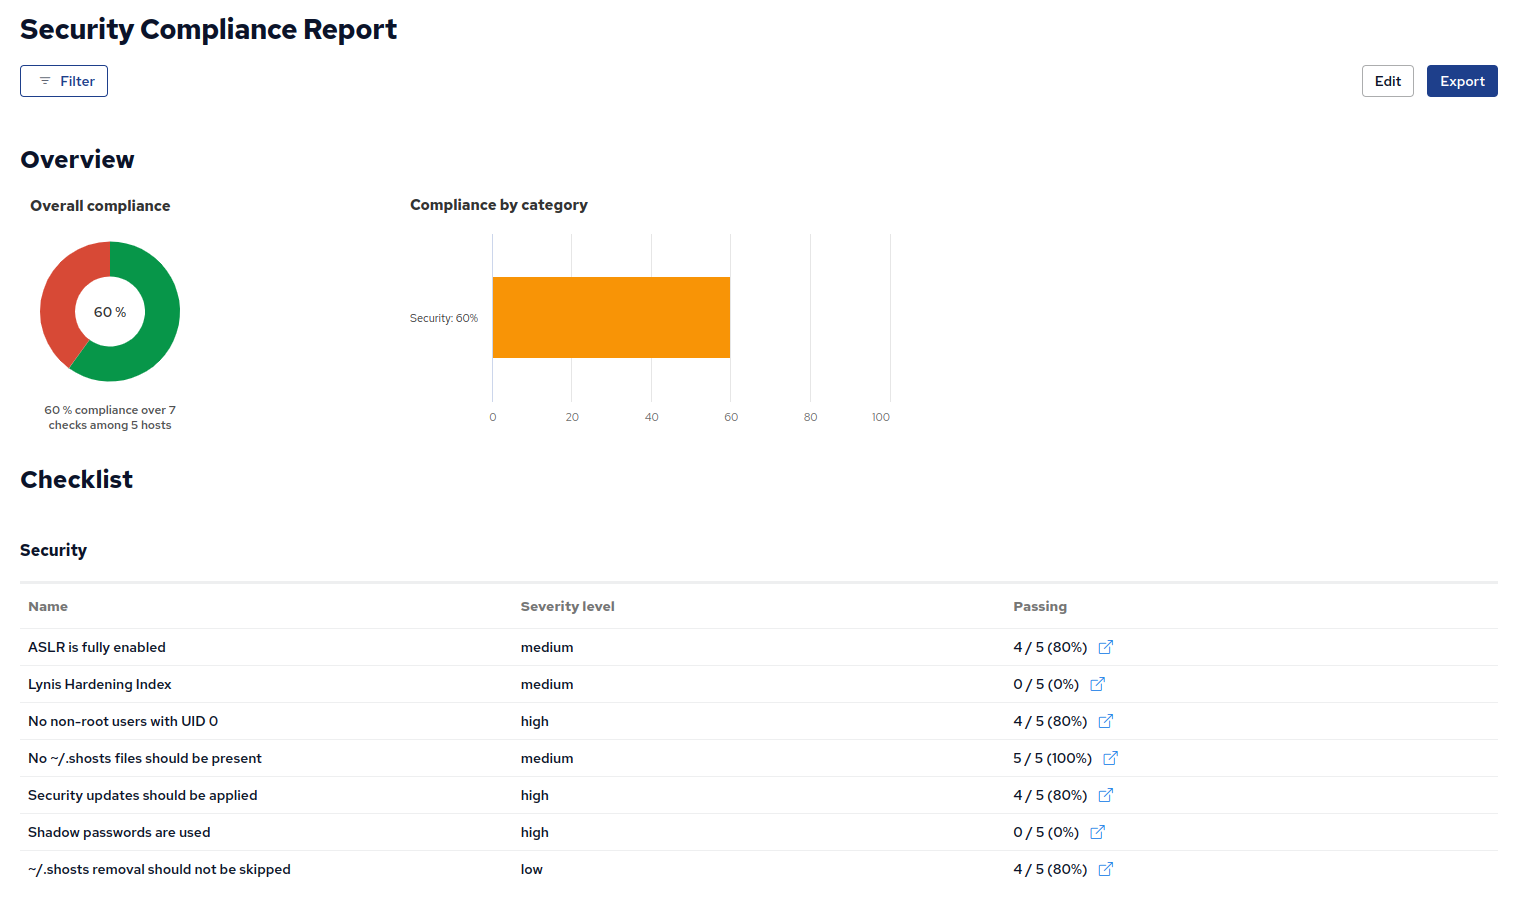Viewport: 1518px width, 899px height.
Task: Select '~/.shosts removal should not be skipped' text
Action: 159,869
